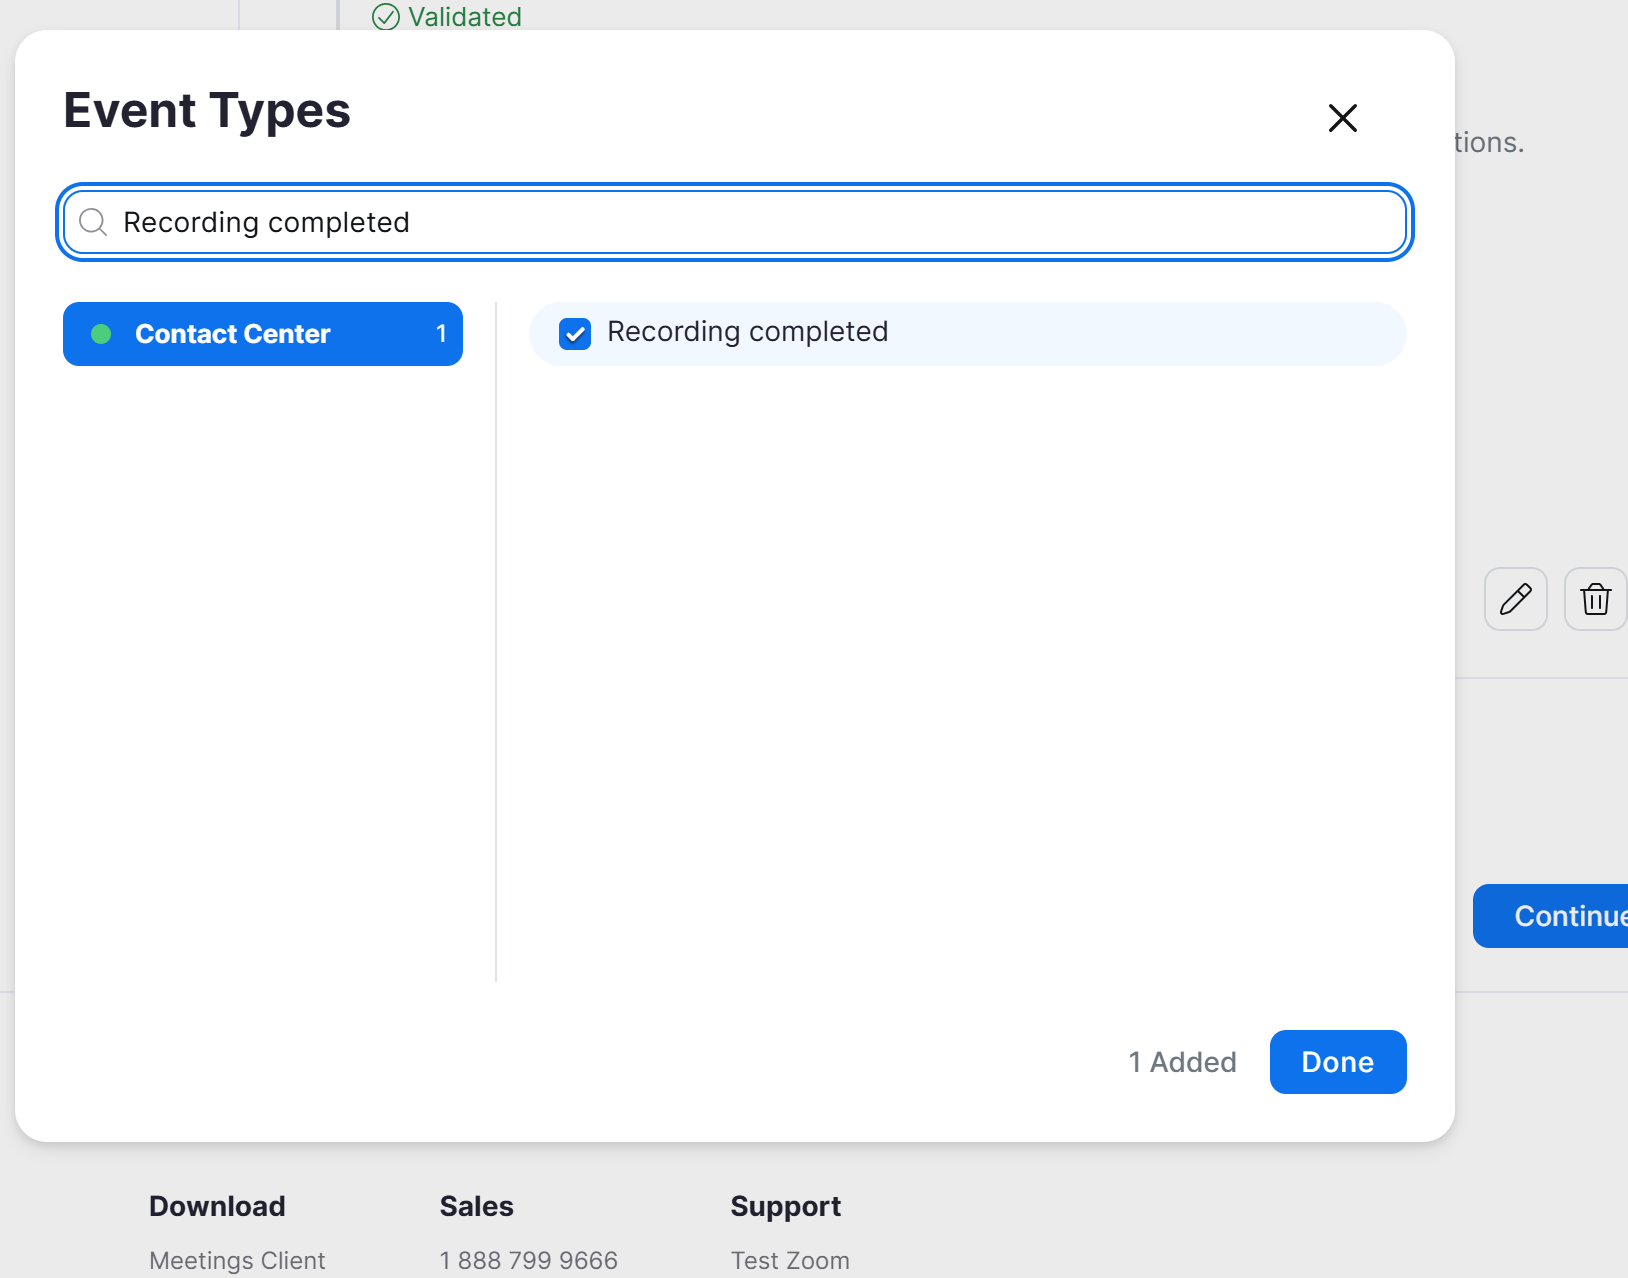Click the 1 888 799 9666 sales number
1628x1278 pixels.
click(x=528, y=1260)
